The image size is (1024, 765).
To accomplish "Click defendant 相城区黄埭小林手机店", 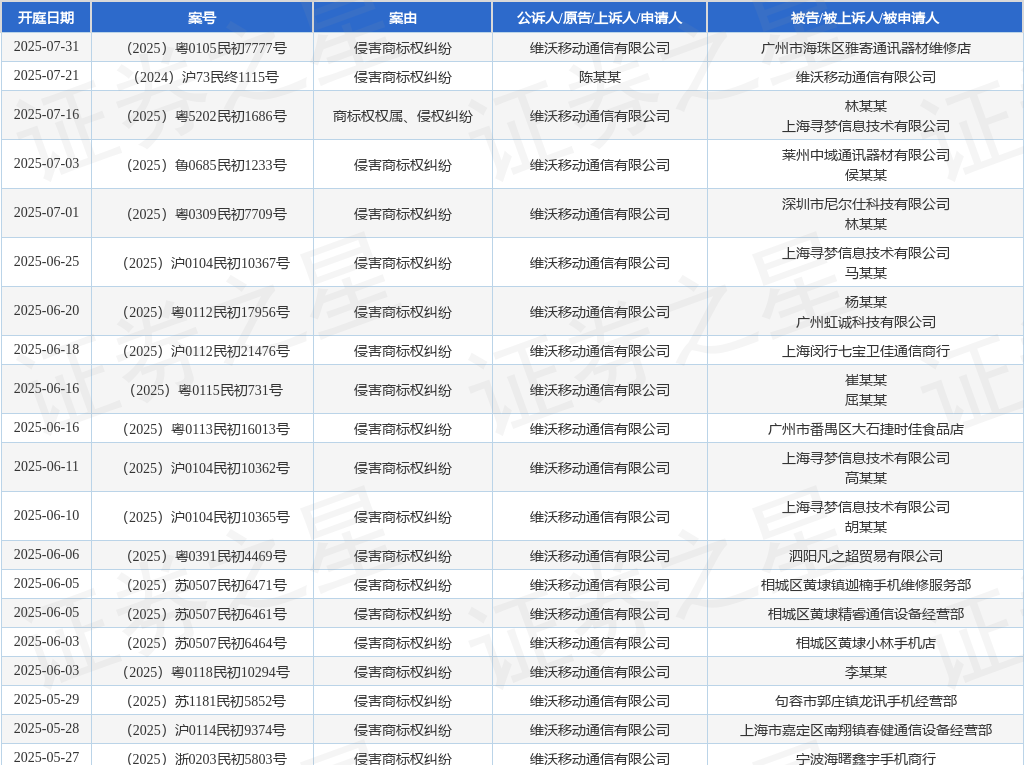I will click(x=865, y=643).
